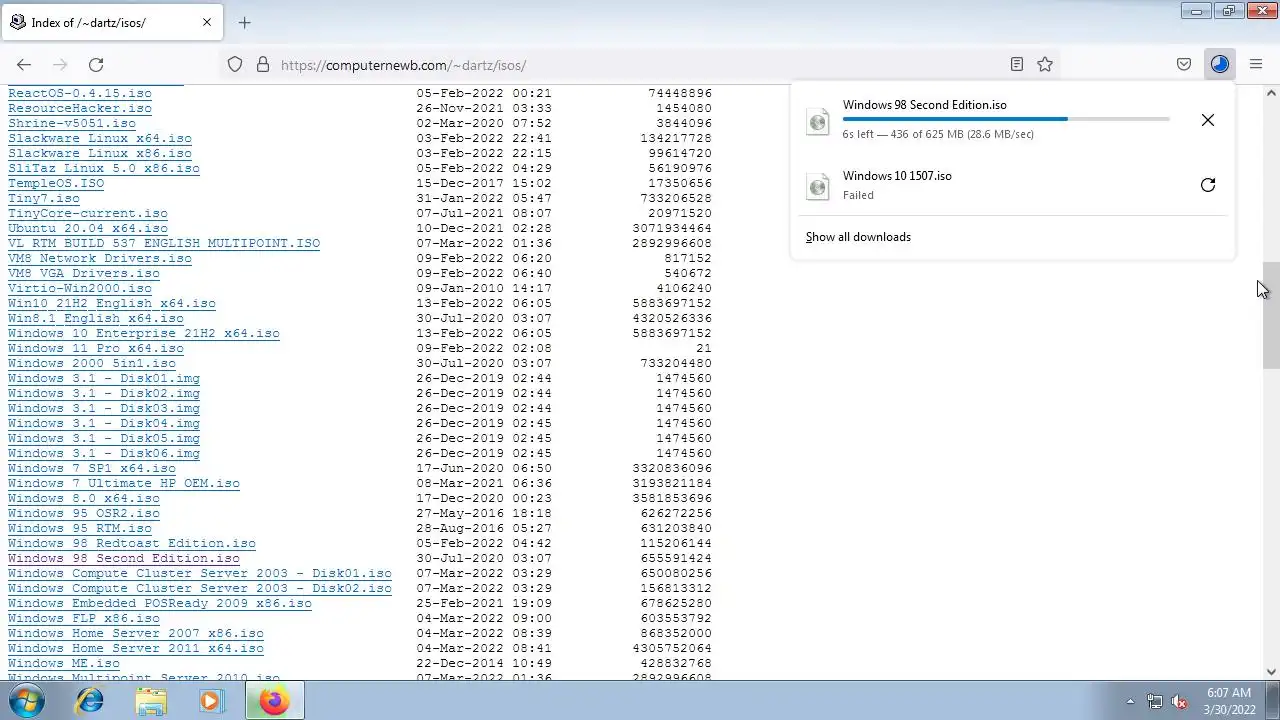Click Windows 10 1507.iso file icon in downloads

(x=818, y=186)
